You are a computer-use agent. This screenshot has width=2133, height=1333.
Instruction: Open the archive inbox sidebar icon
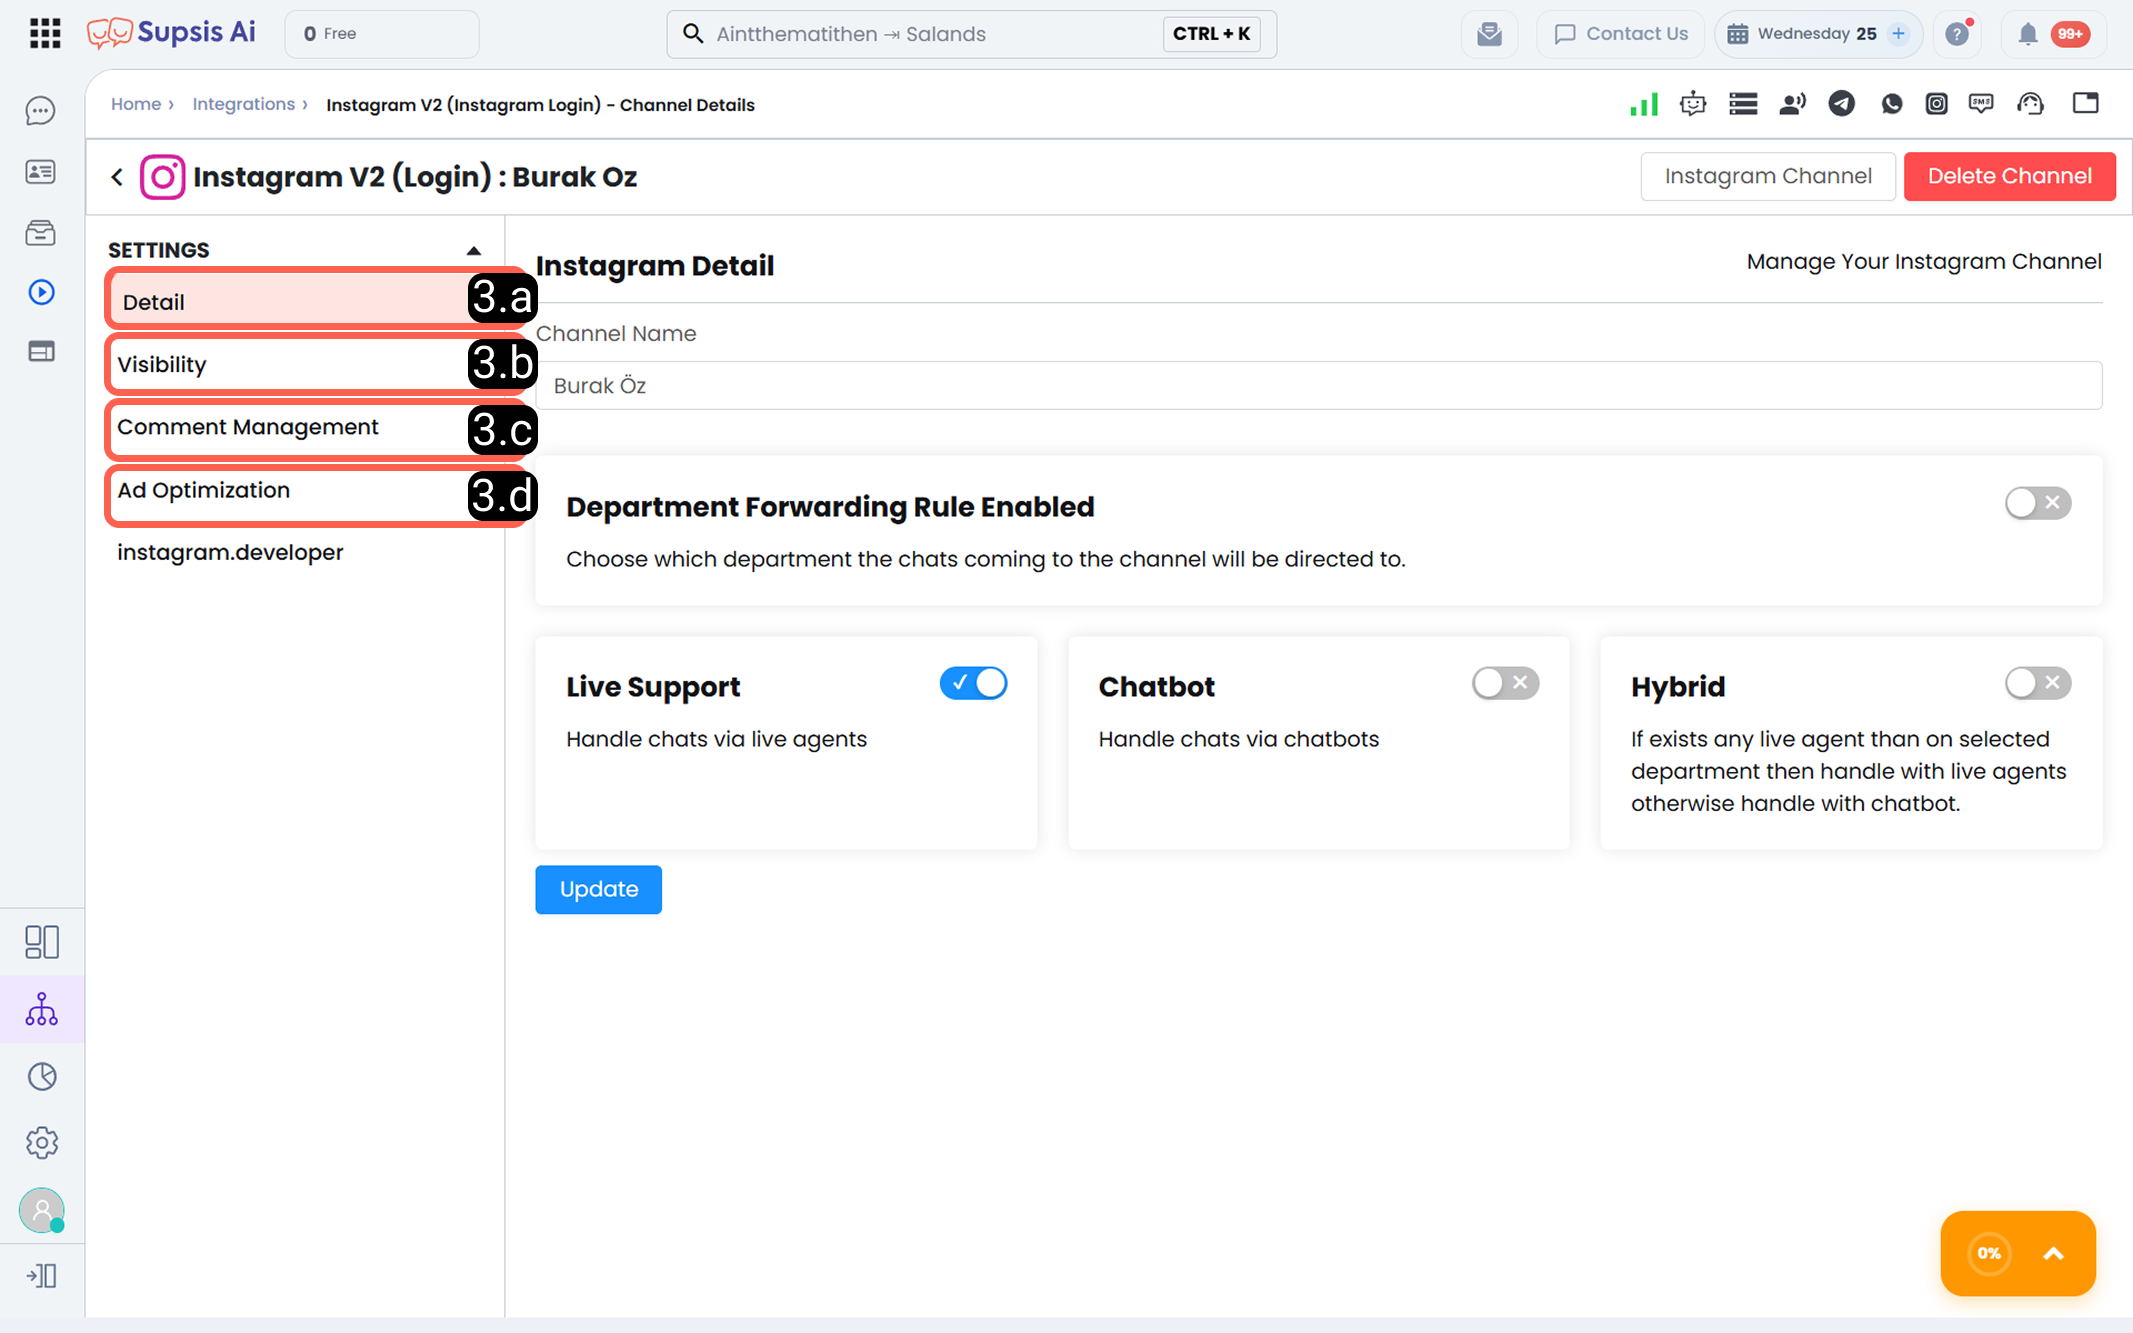coord(41,233)
